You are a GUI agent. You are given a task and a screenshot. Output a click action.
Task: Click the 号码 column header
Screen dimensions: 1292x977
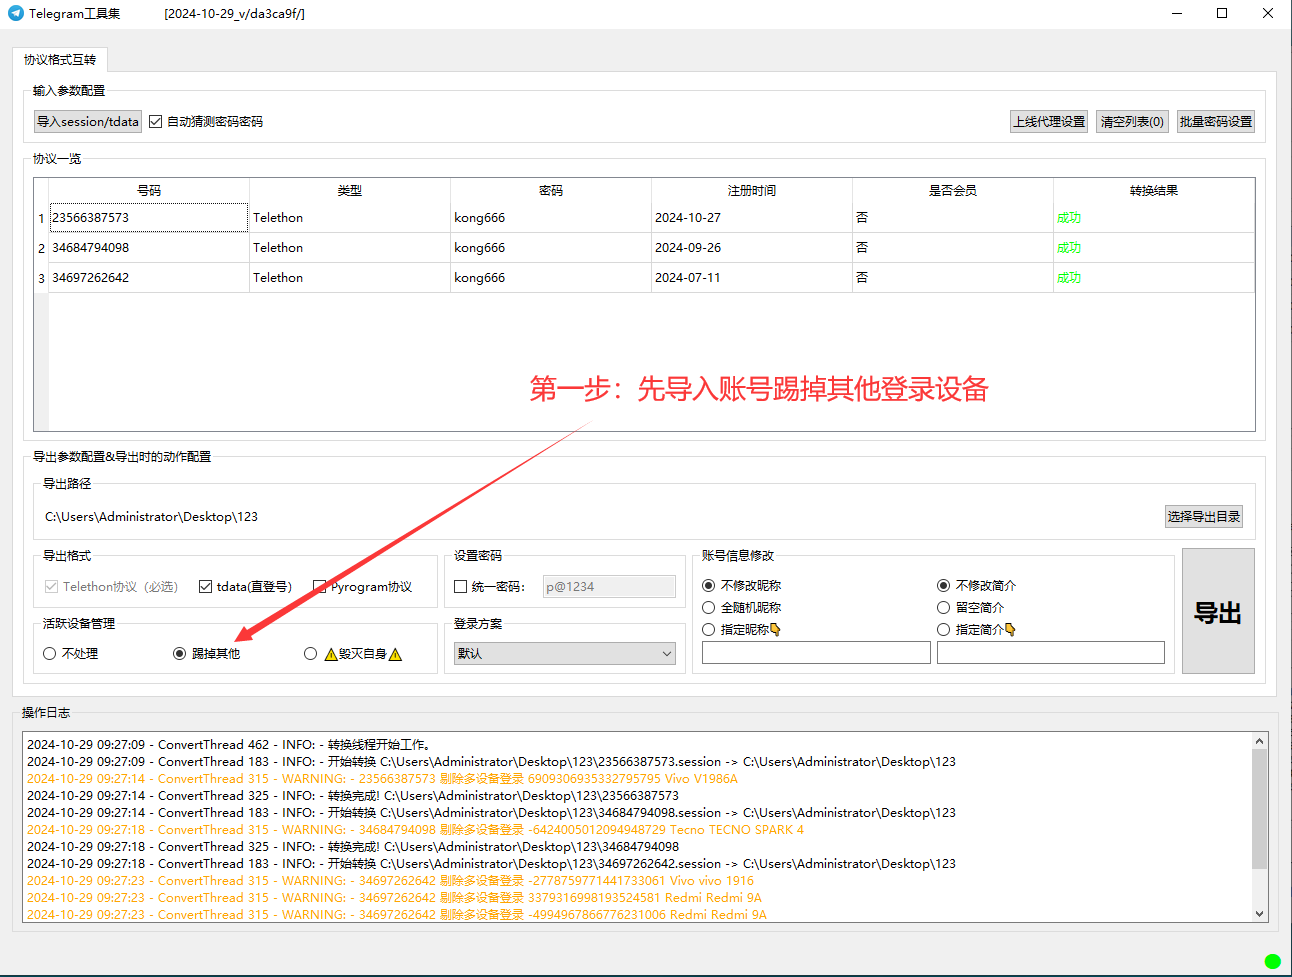[x=149, y=190]
